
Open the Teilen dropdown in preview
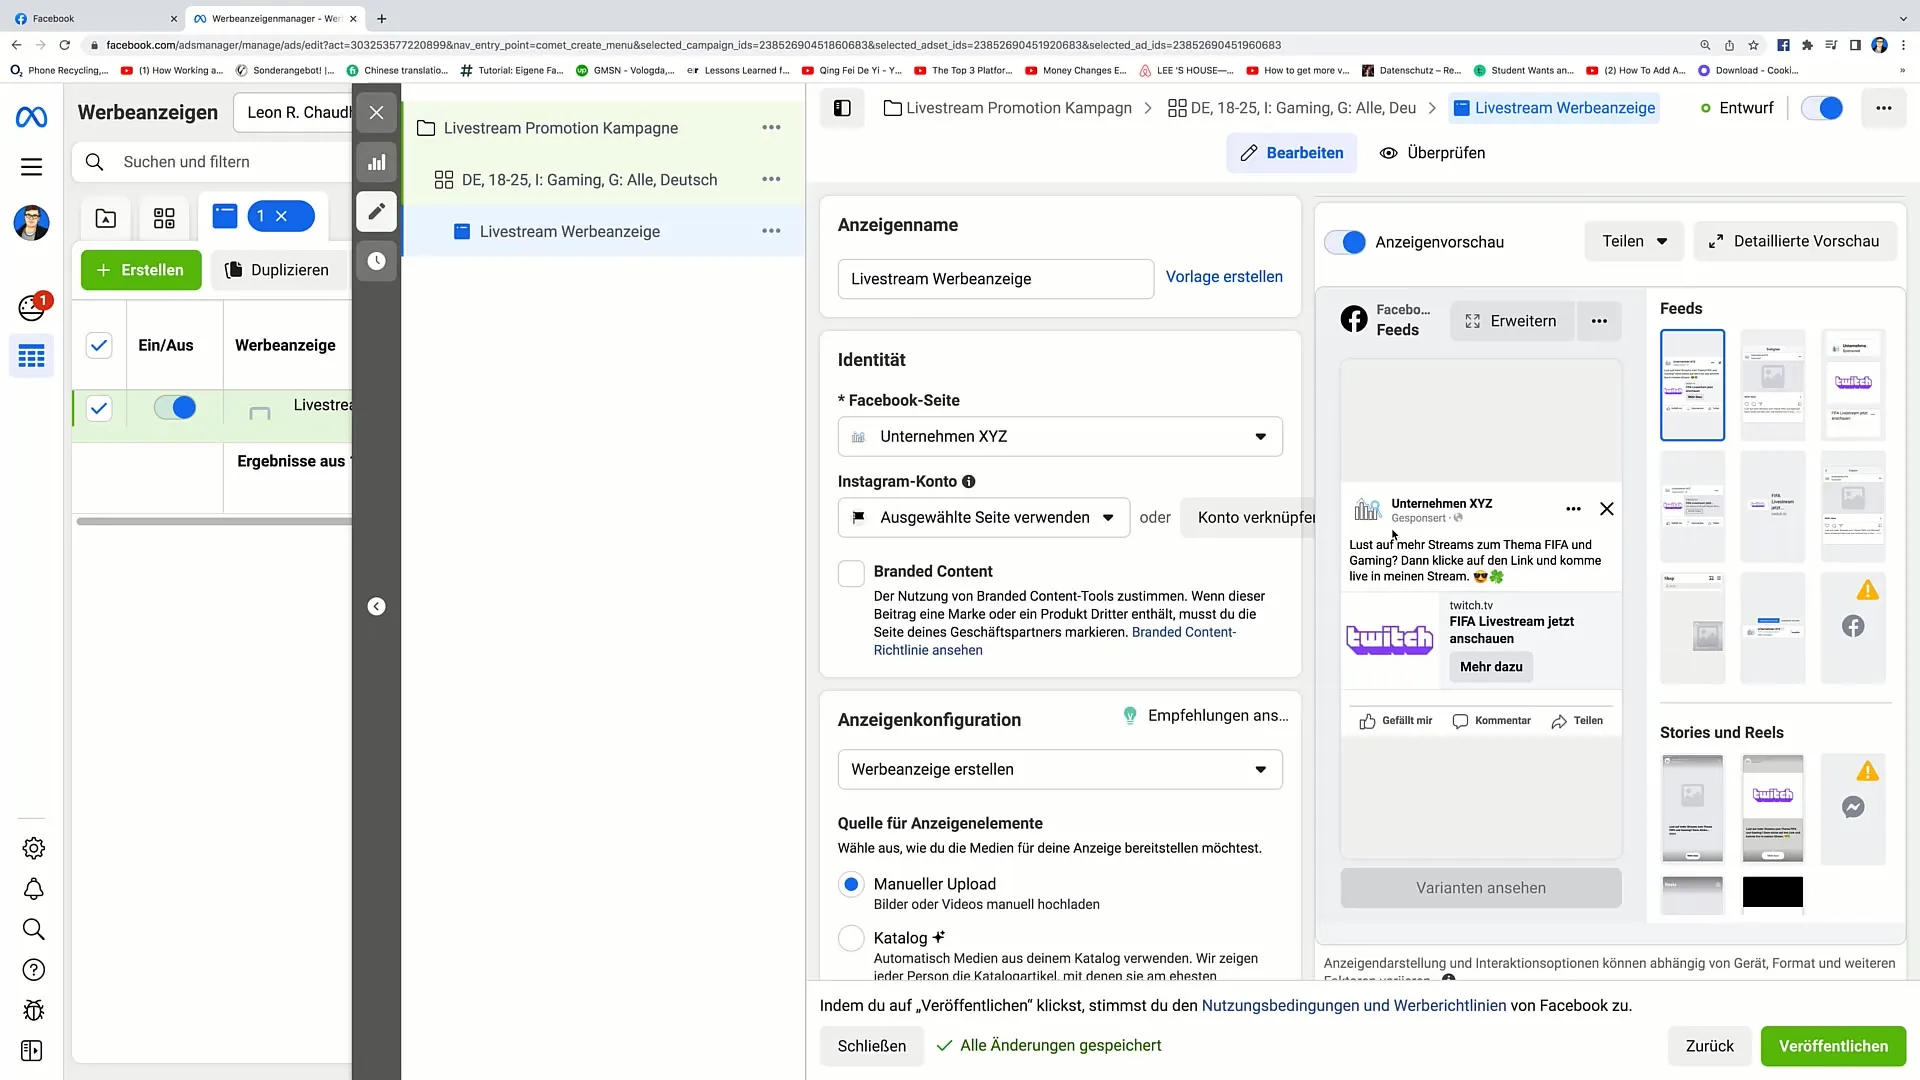1634,241
